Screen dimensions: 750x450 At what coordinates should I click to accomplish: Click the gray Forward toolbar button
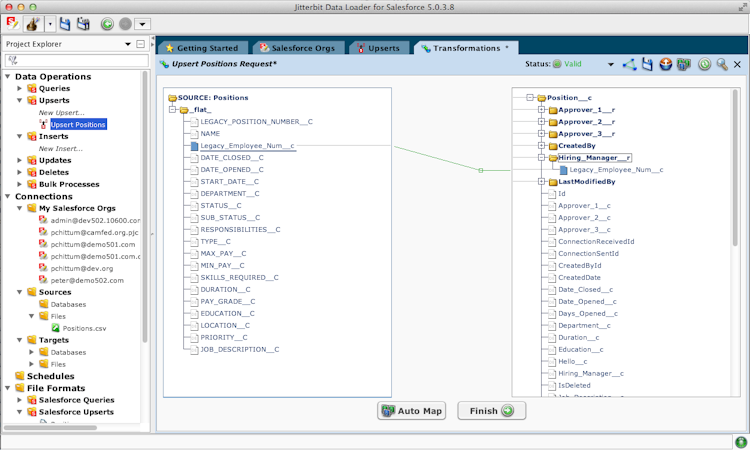[125, 23]
